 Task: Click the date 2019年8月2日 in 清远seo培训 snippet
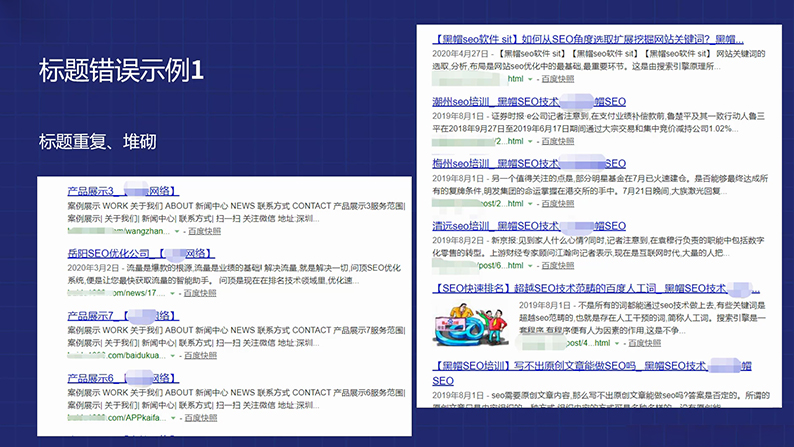coord(458,240)
